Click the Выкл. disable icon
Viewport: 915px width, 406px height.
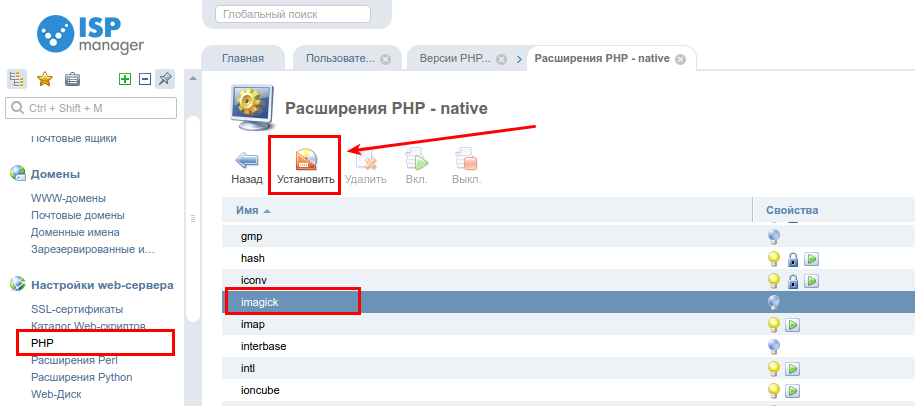[466, 160]
